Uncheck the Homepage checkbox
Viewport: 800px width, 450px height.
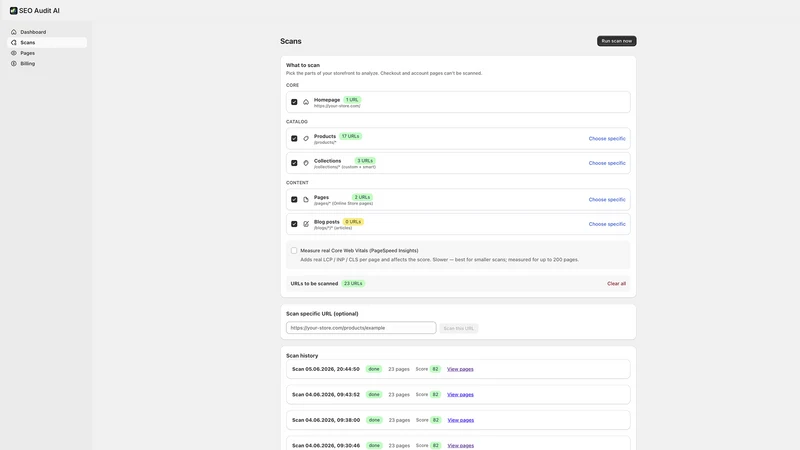click(x=294, y=102)
